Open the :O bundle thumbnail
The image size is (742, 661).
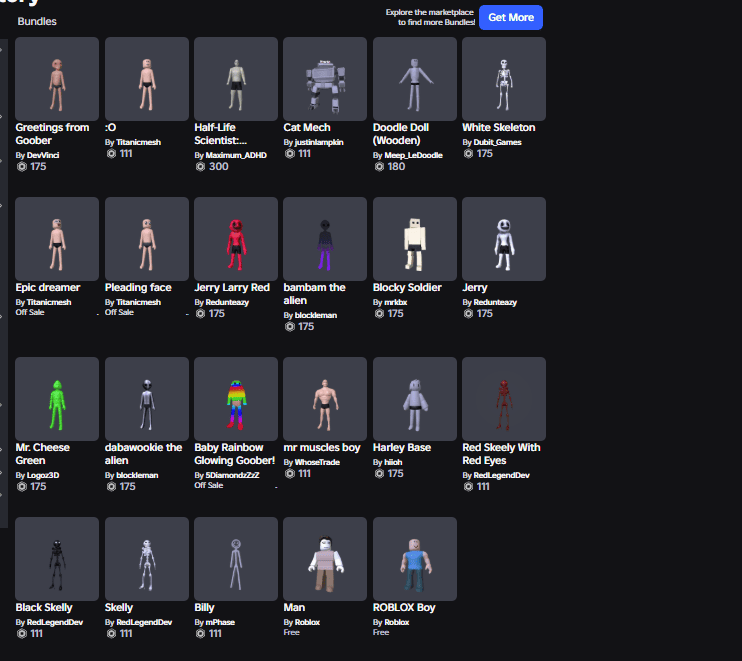coord(147,79)
